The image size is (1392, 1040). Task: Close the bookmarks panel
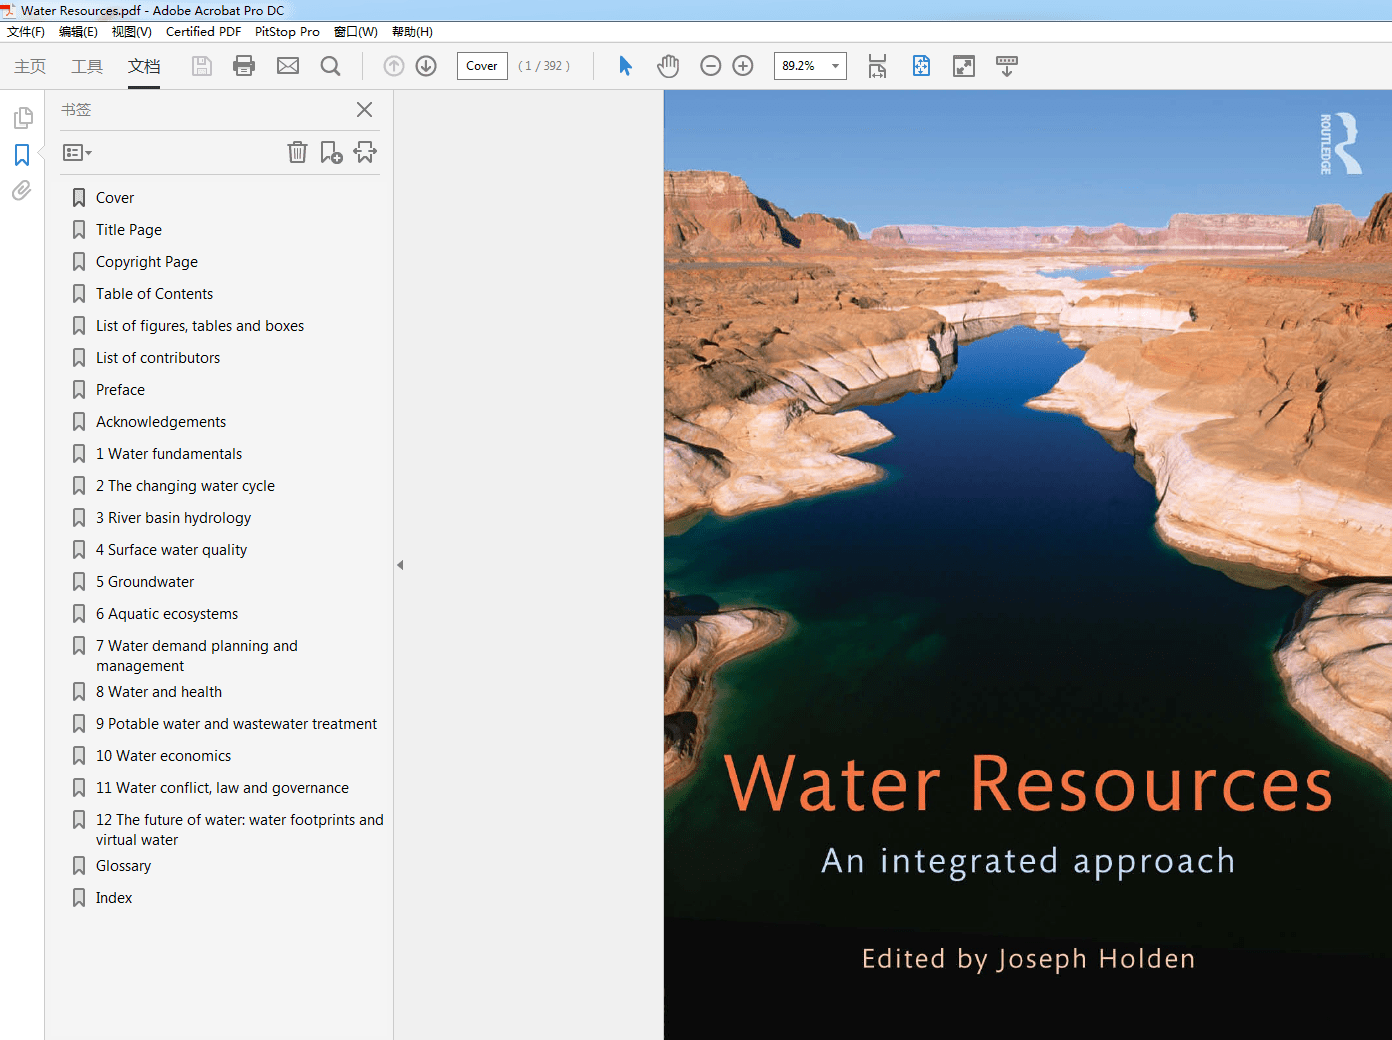[365, 110]
